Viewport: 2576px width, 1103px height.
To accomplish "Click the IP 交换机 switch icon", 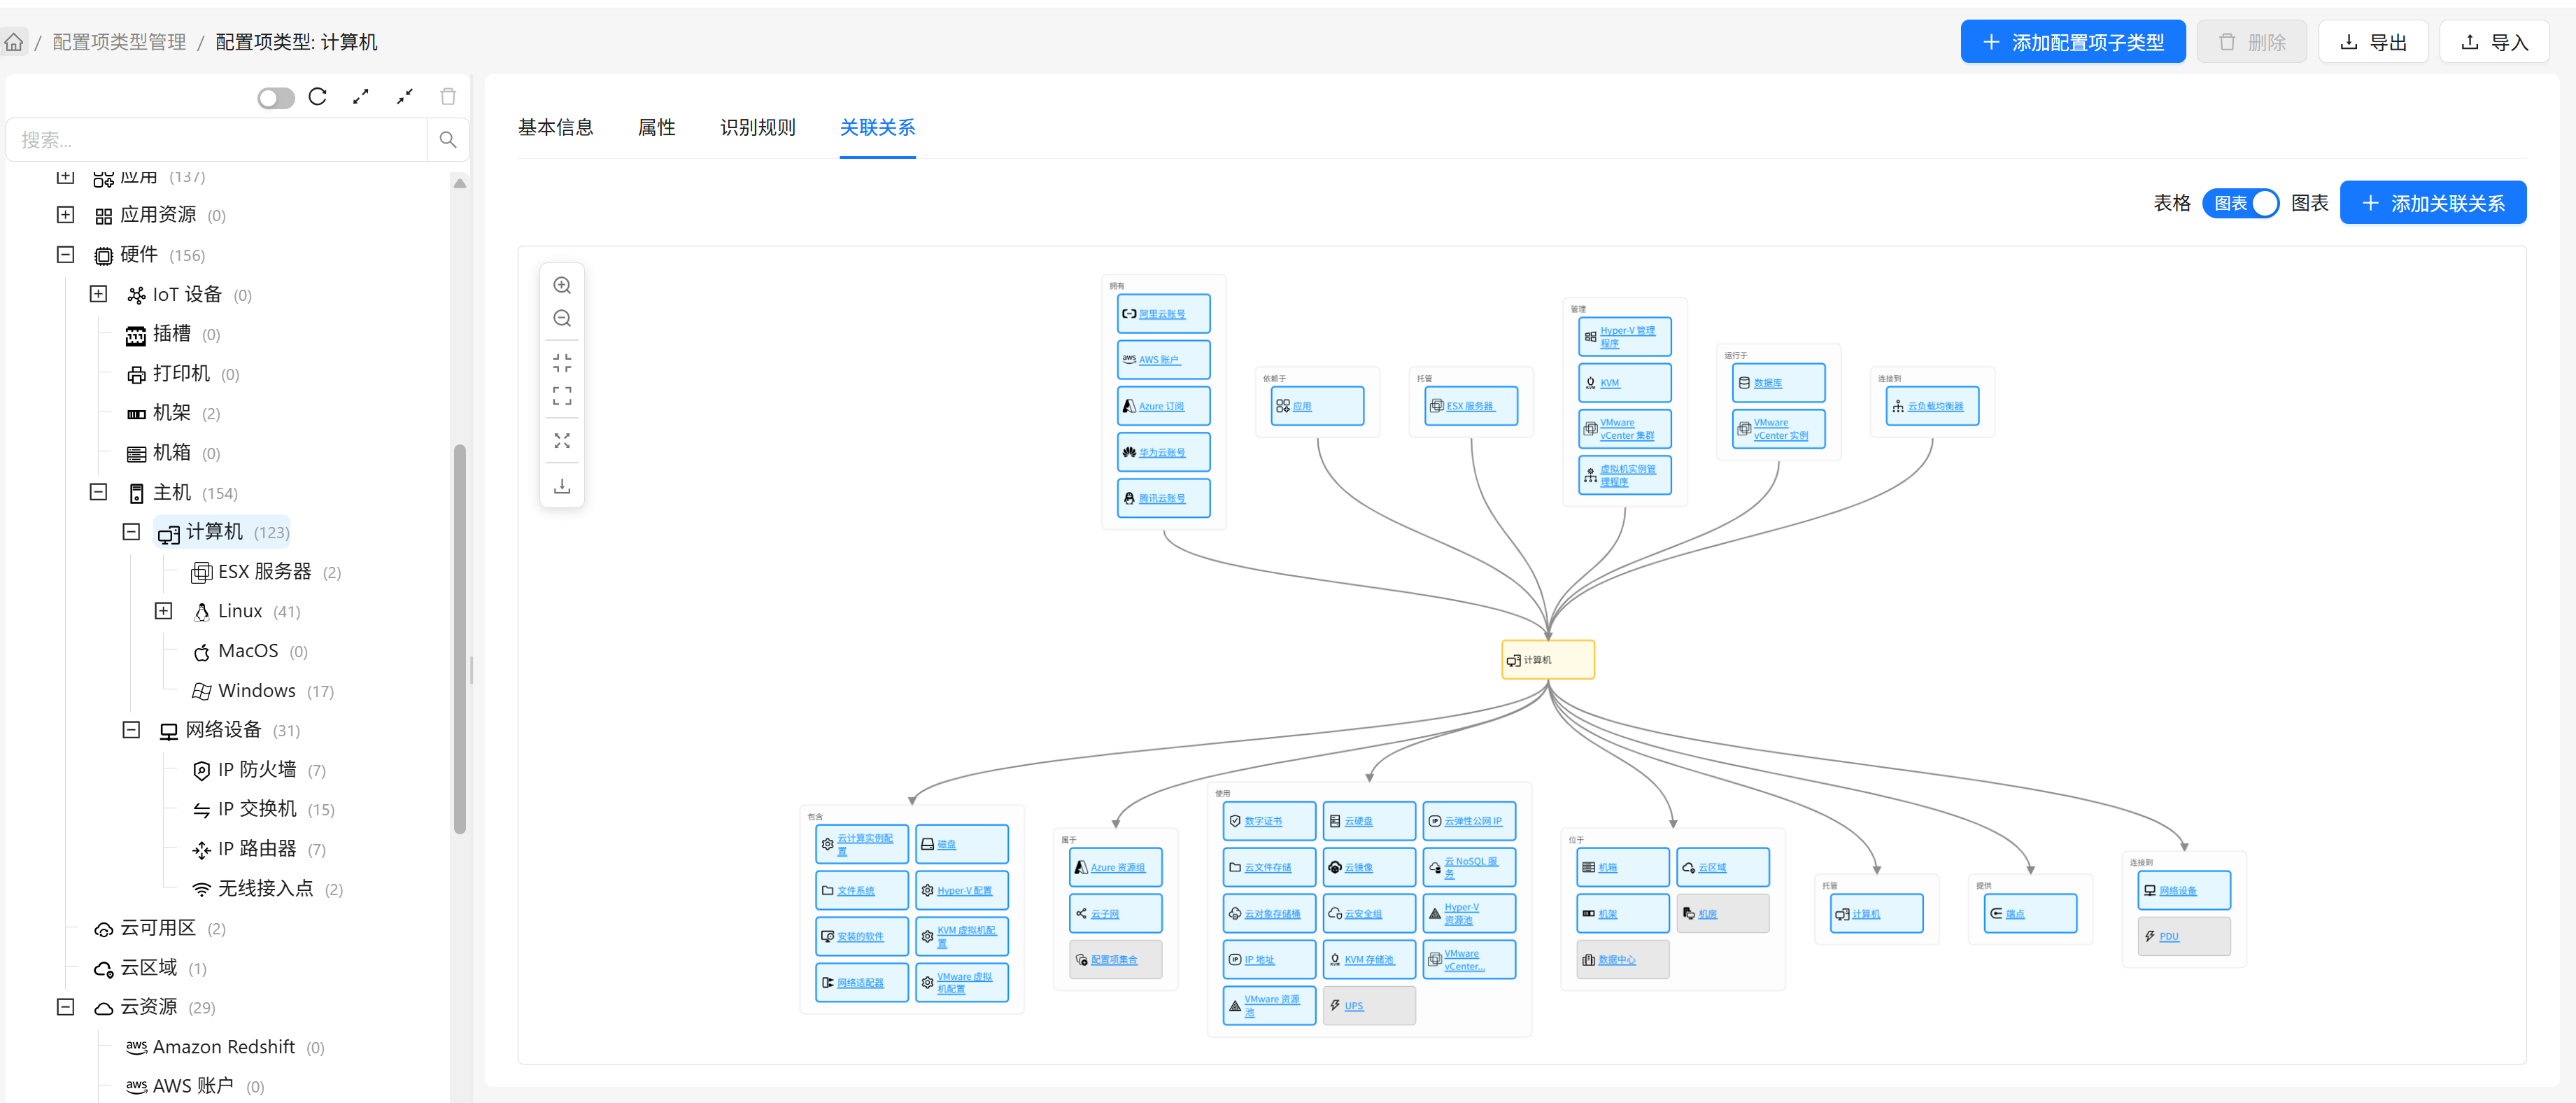I will (x=201, y=810).
